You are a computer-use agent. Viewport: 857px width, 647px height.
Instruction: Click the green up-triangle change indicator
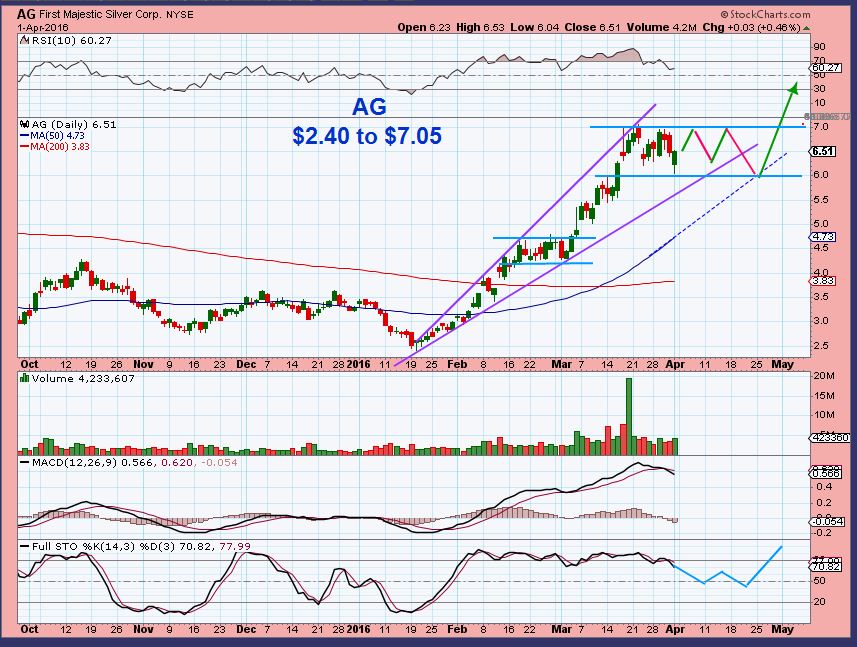coord(807,28)
